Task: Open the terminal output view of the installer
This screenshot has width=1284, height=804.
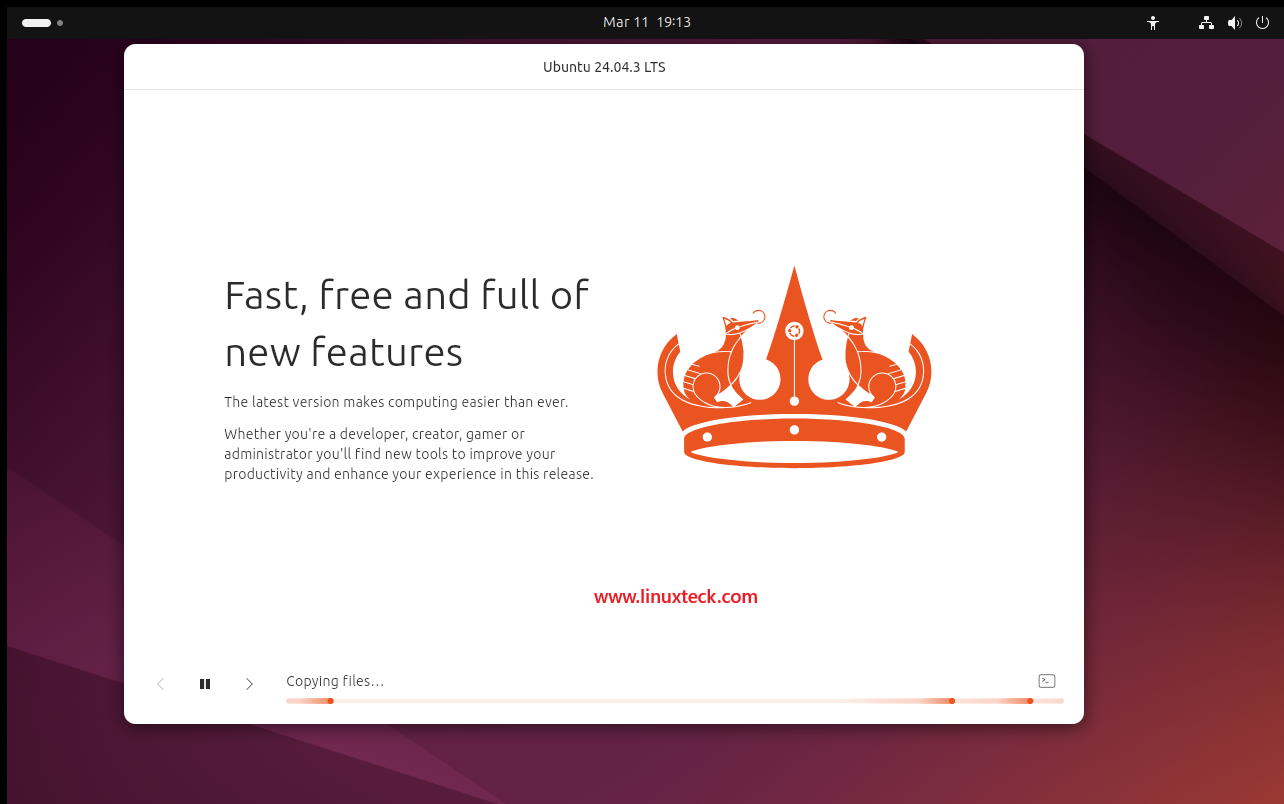Action: (x=1047, y=680)
